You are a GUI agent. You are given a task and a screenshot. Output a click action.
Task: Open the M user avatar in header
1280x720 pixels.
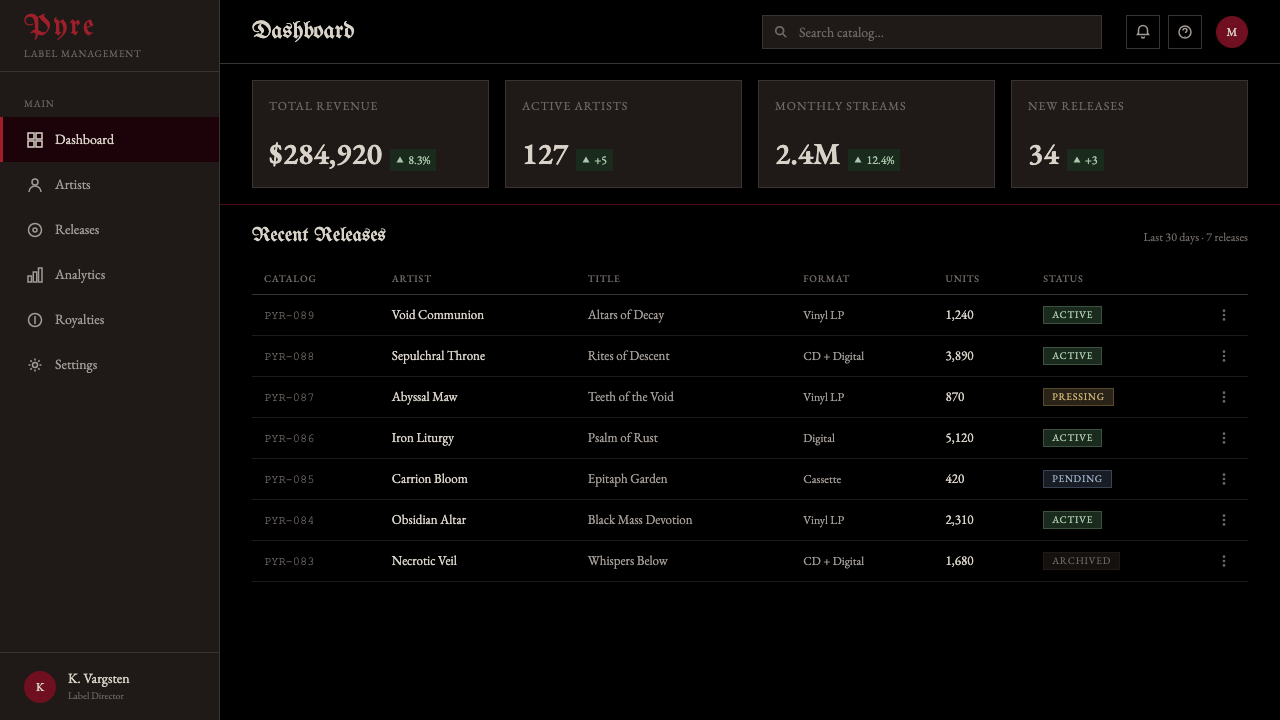click(x=1232, y=32)
